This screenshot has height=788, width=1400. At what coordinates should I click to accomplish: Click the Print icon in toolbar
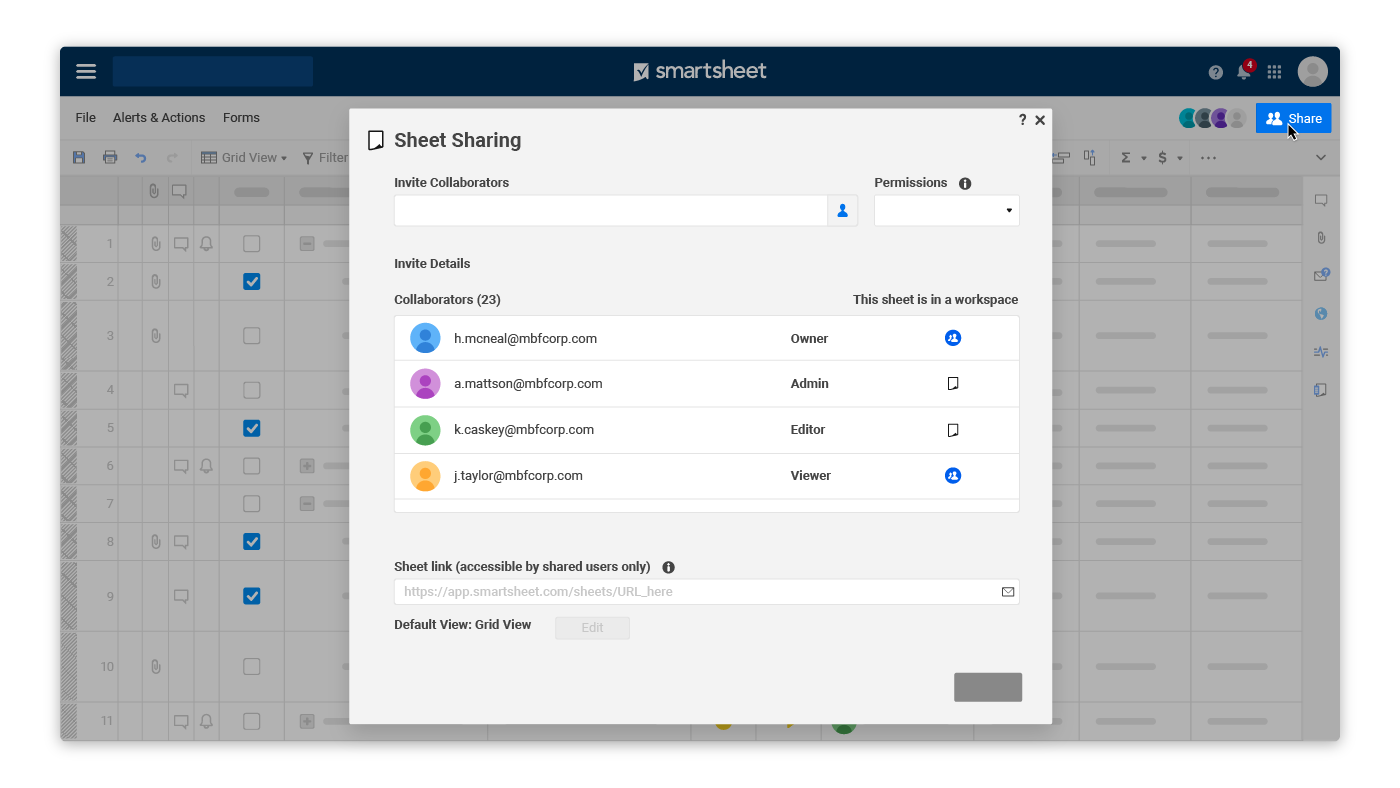[x=110, y=158]
